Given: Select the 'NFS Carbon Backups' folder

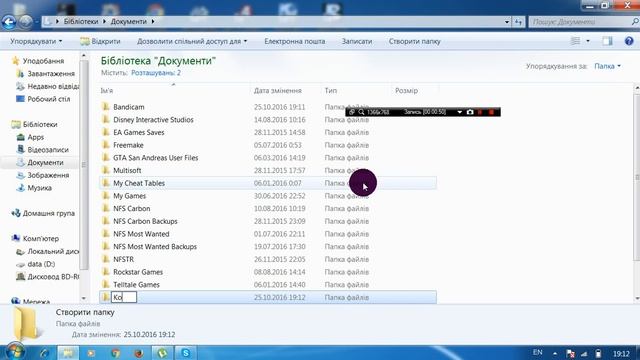Looking at the screenshot, I should (145, 221).
